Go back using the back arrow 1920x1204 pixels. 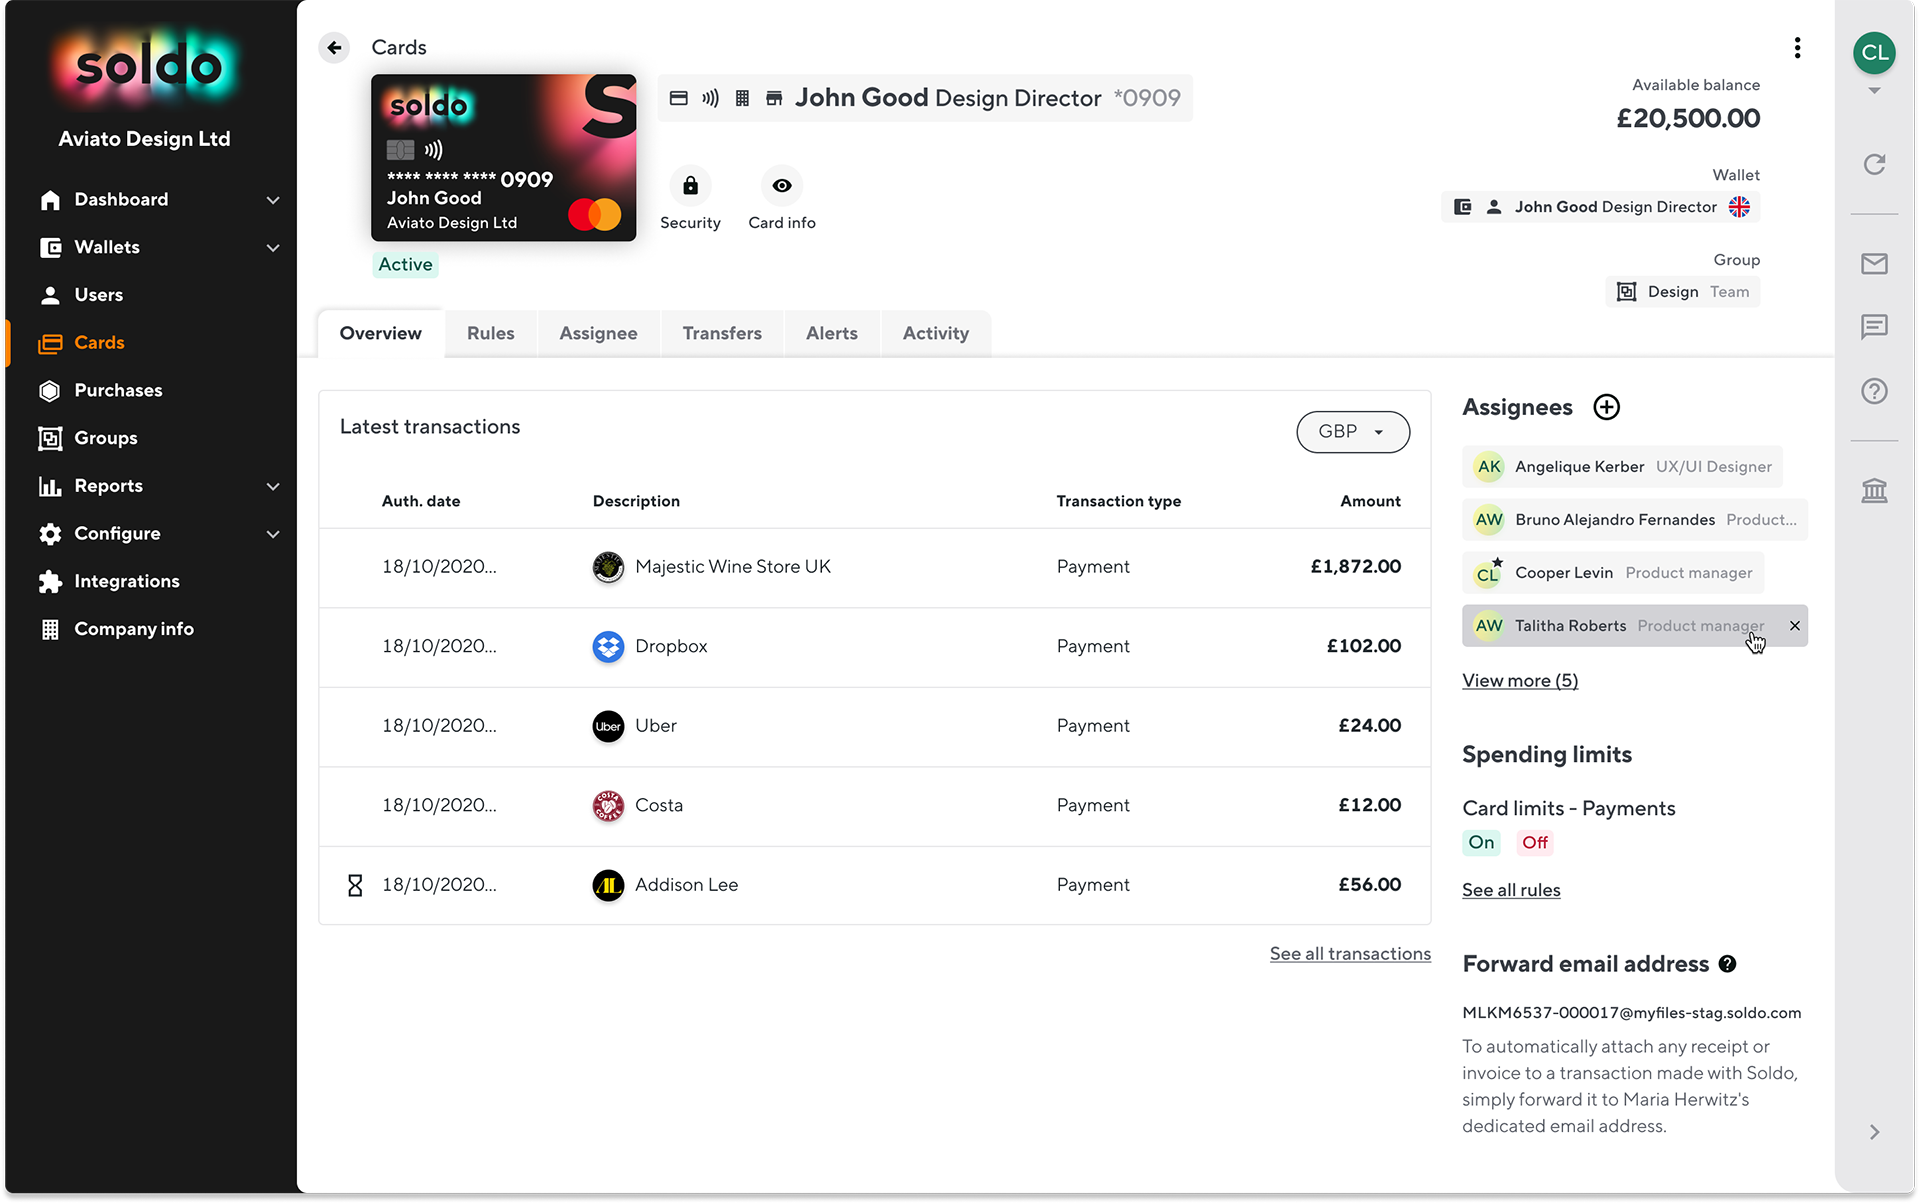click(333, 47)
